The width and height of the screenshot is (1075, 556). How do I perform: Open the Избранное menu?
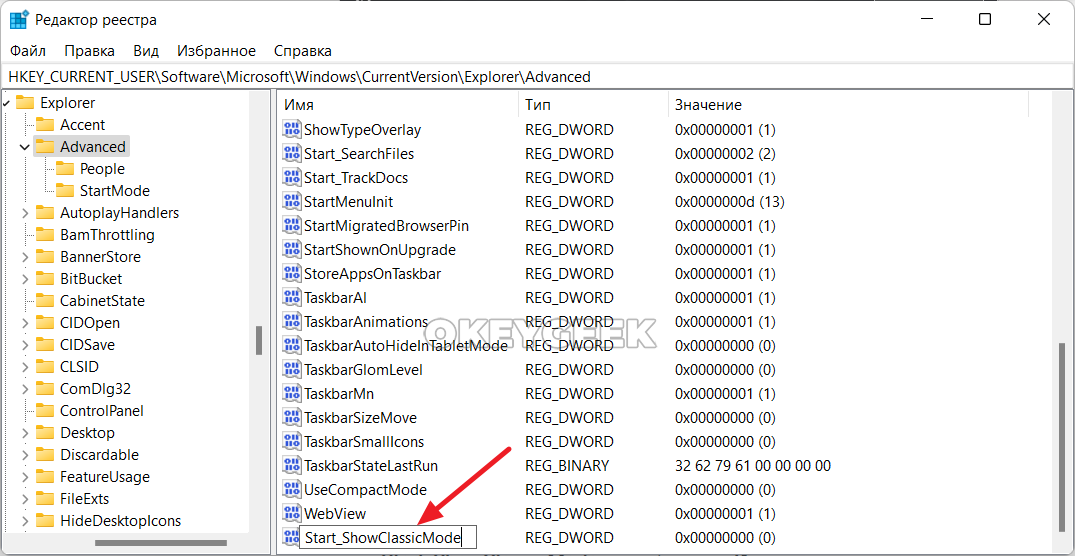tap(216, 50)
